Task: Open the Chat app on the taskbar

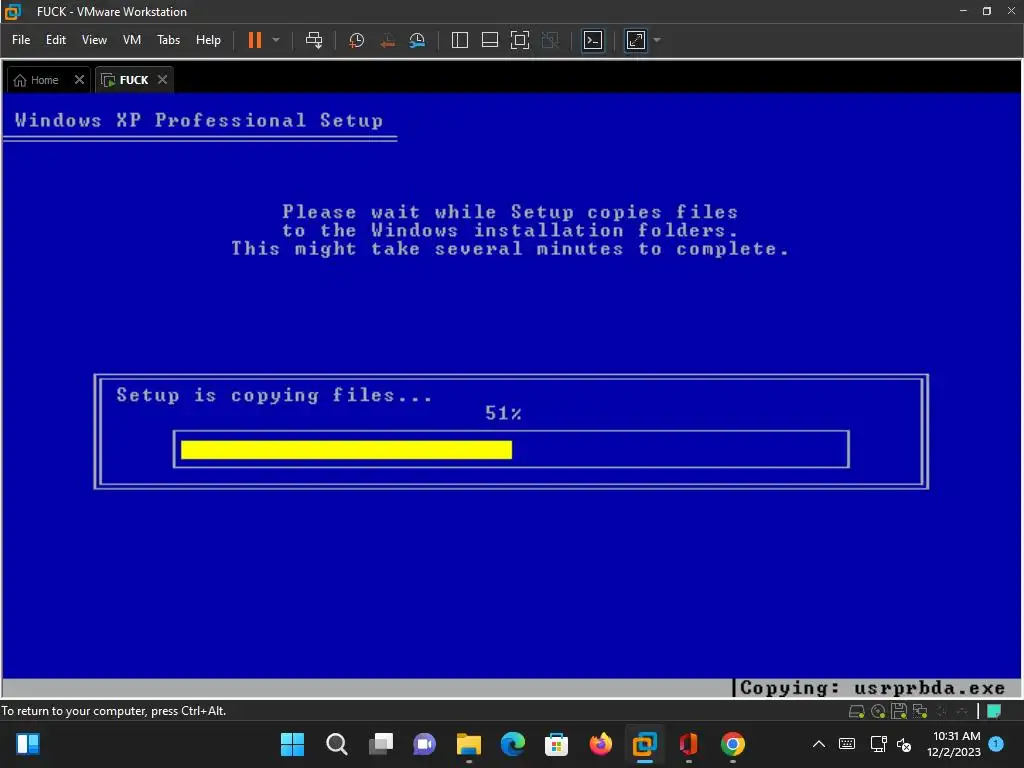Action: click(424, 744)
